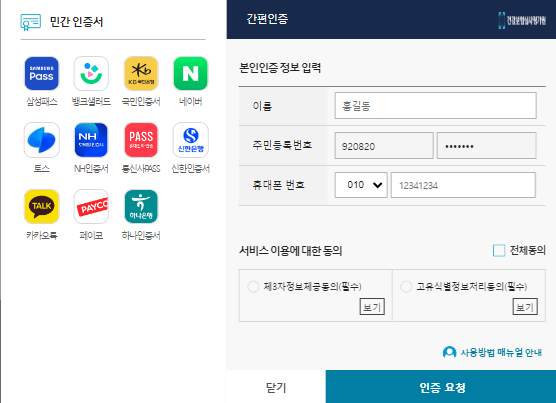This screenshot has height=403, width=556.
Task: Click the 네이버 label text
Action: (190, 102)
